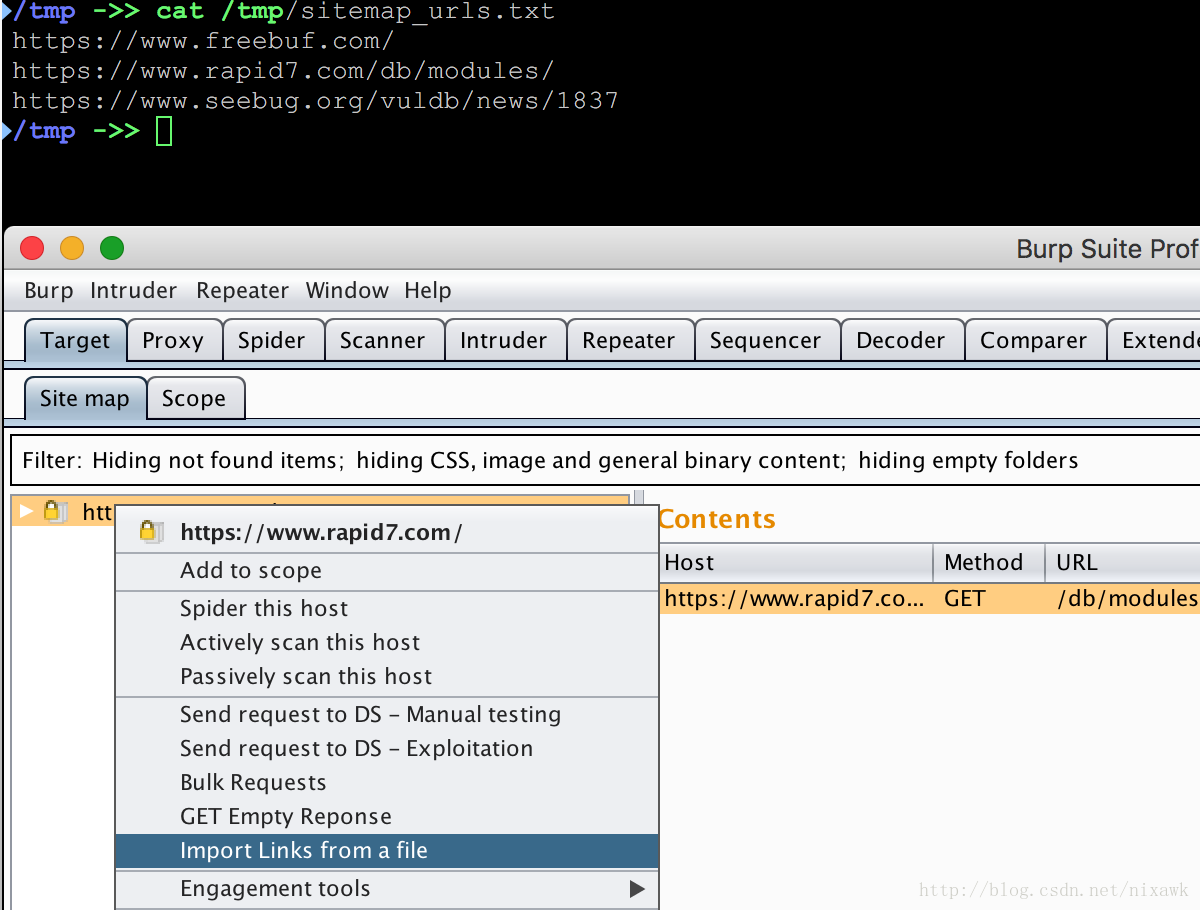Switch to the Spider tab
This screenshot has width=1200, height=910.
click(272, 340)
